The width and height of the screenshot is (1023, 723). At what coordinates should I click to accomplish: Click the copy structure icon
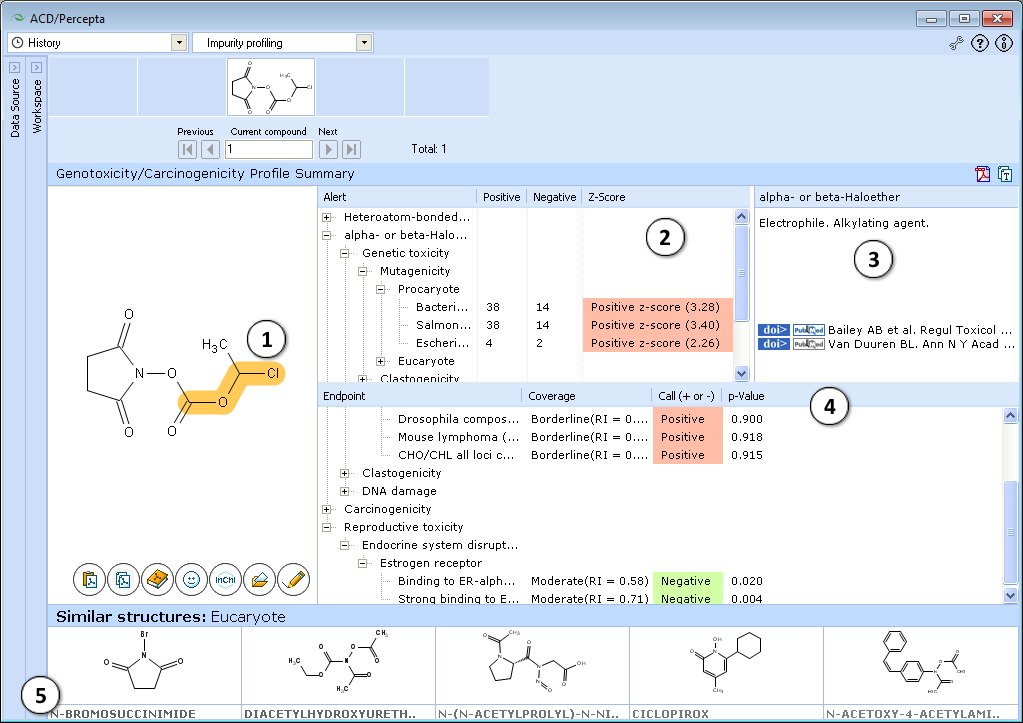coord(123,579)
